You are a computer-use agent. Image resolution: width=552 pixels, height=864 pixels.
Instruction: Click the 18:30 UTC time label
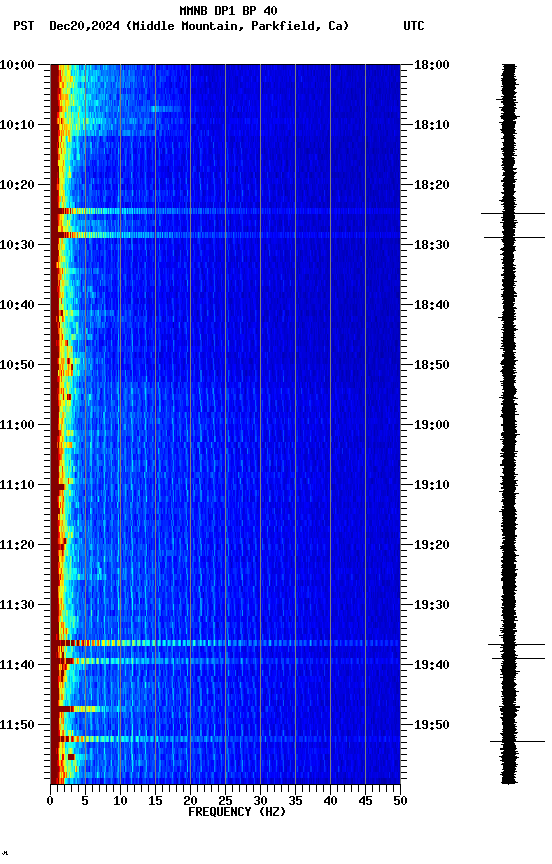[432, 245]
